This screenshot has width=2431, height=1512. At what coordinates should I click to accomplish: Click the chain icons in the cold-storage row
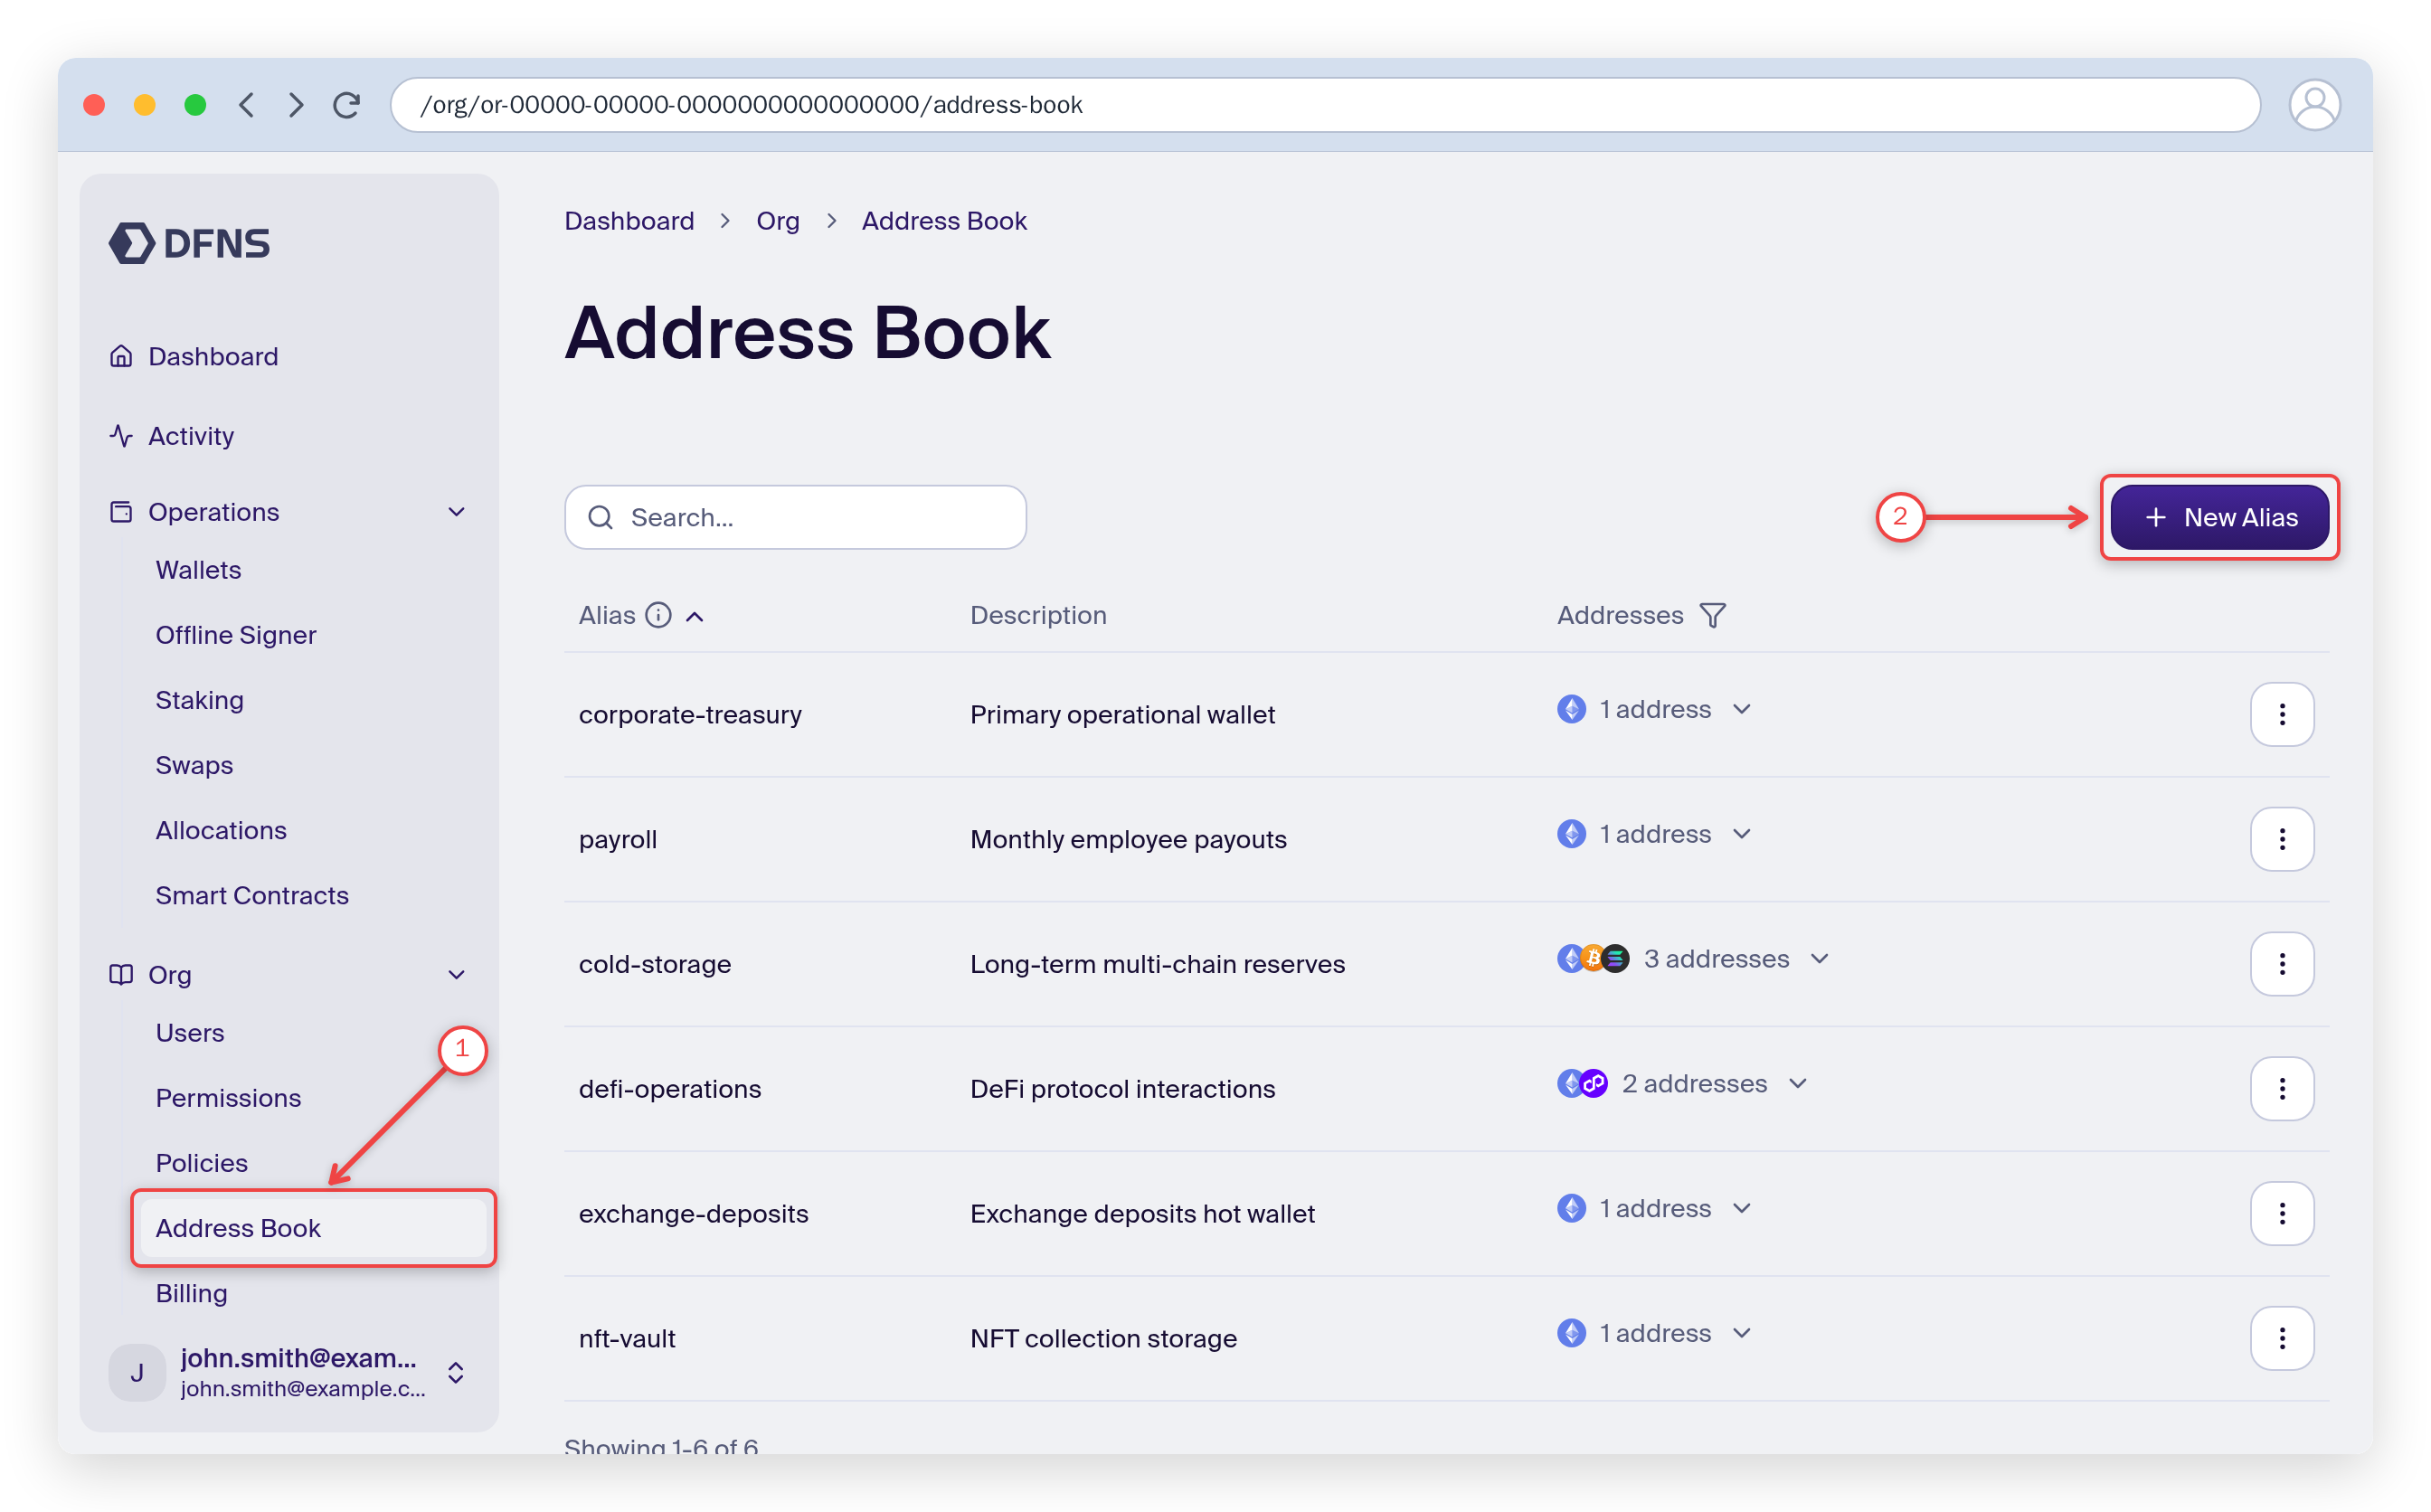click(1593, 959)
